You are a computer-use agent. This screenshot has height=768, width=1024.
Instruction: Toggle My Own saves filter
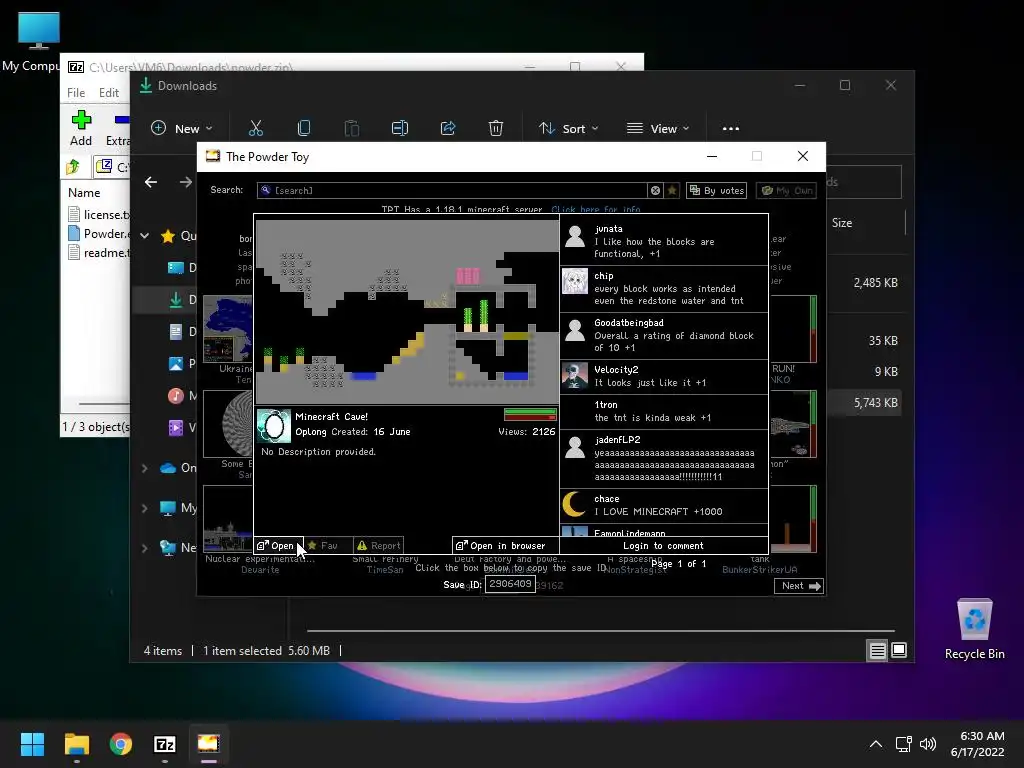pos(786,190)
